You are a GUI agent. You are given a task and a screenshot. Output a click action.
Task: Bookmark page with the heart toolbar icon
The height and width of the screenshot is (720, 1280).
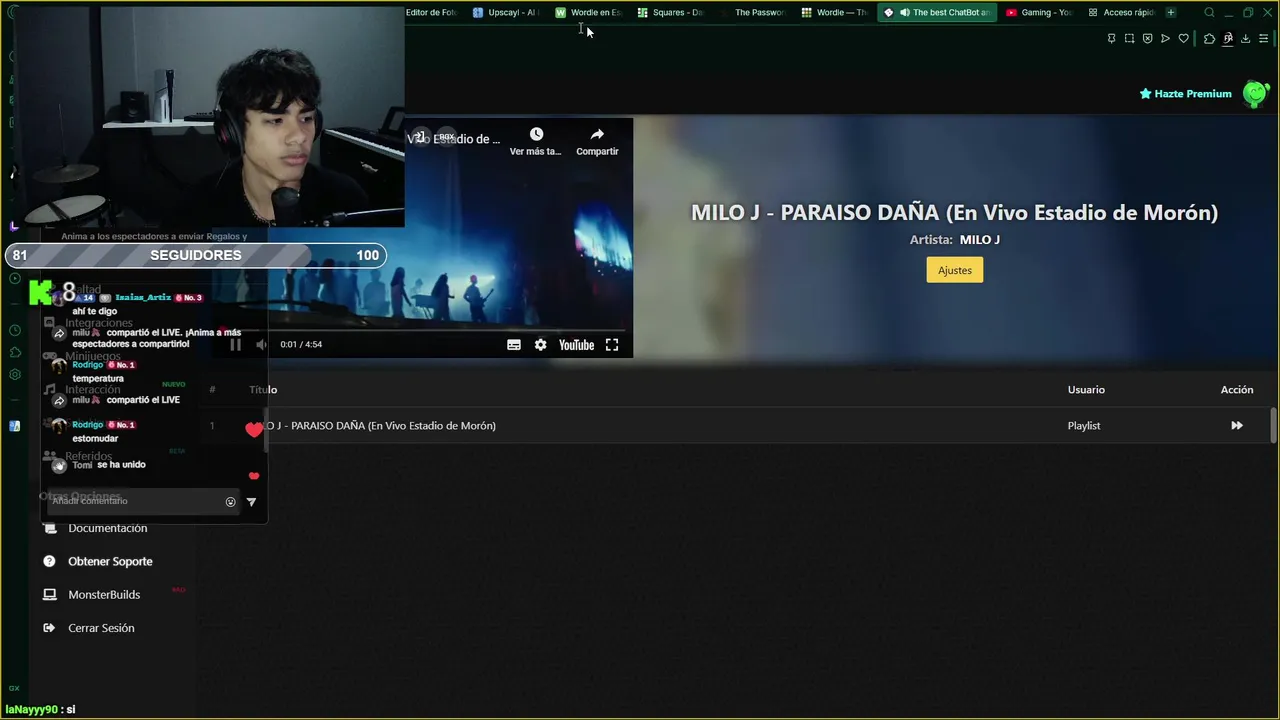click(x=1184, y=39)
